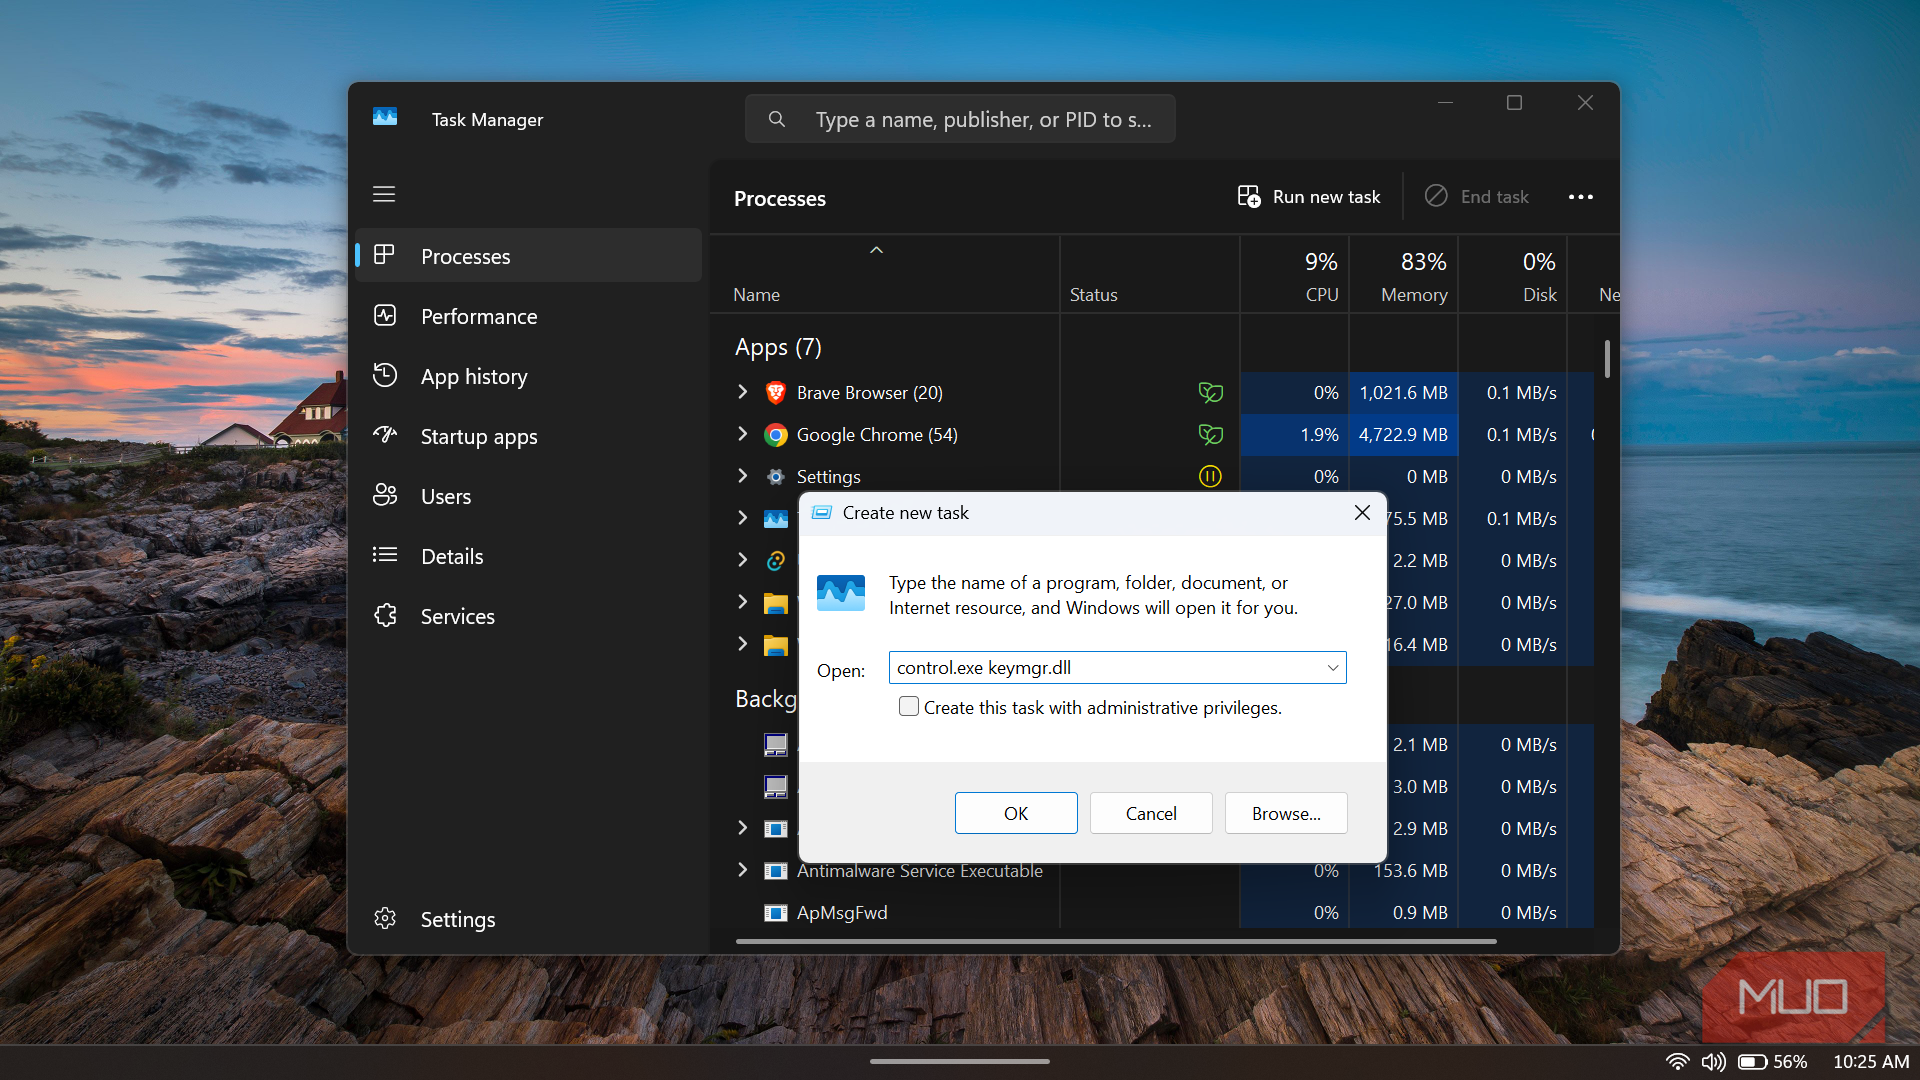Click the battery icon showing 56%

pyautogui.click(x=1752, y=1061)
